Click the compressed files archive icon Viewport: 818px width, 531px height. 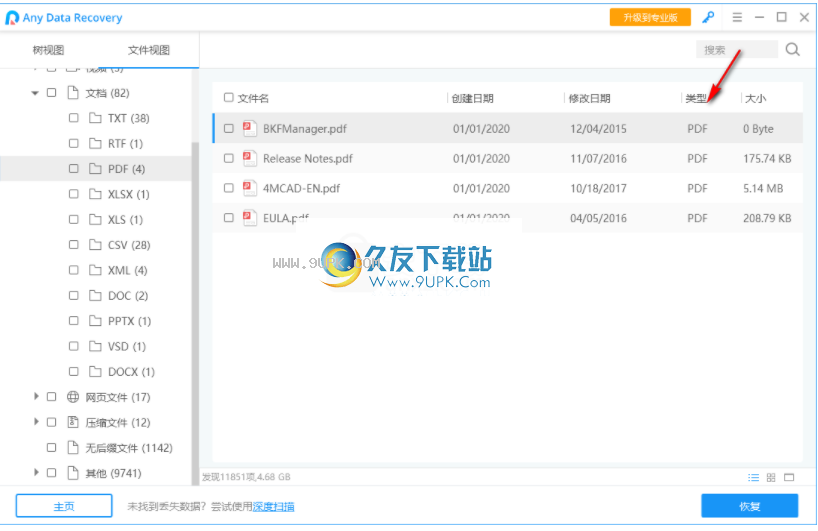[x=73, y=422]
